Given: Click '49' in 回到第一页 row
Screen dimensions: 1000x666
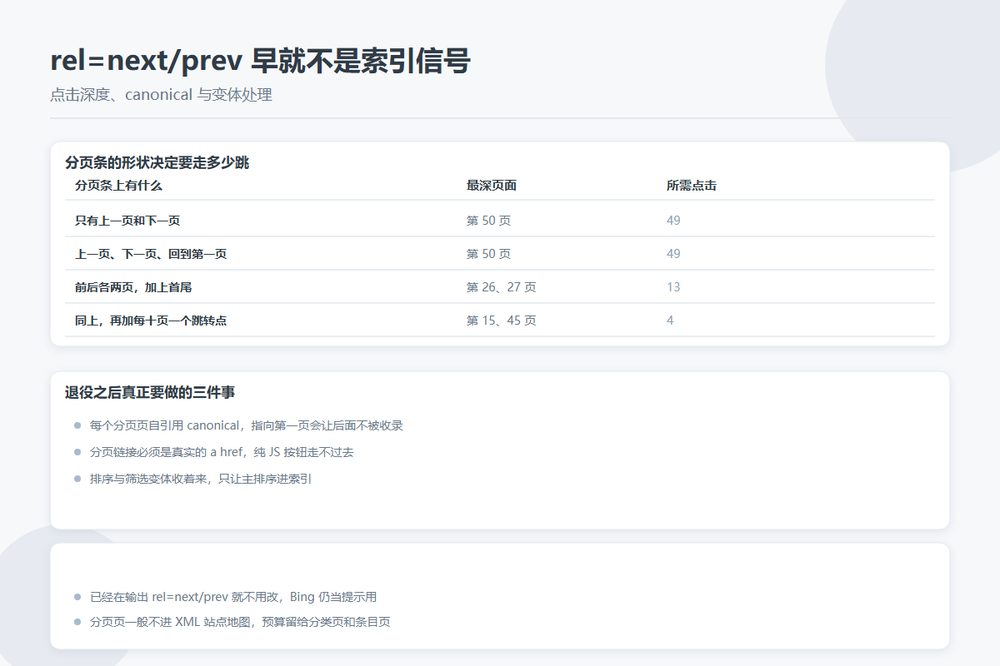Looking at the screenshot, I should click(673, 254).
